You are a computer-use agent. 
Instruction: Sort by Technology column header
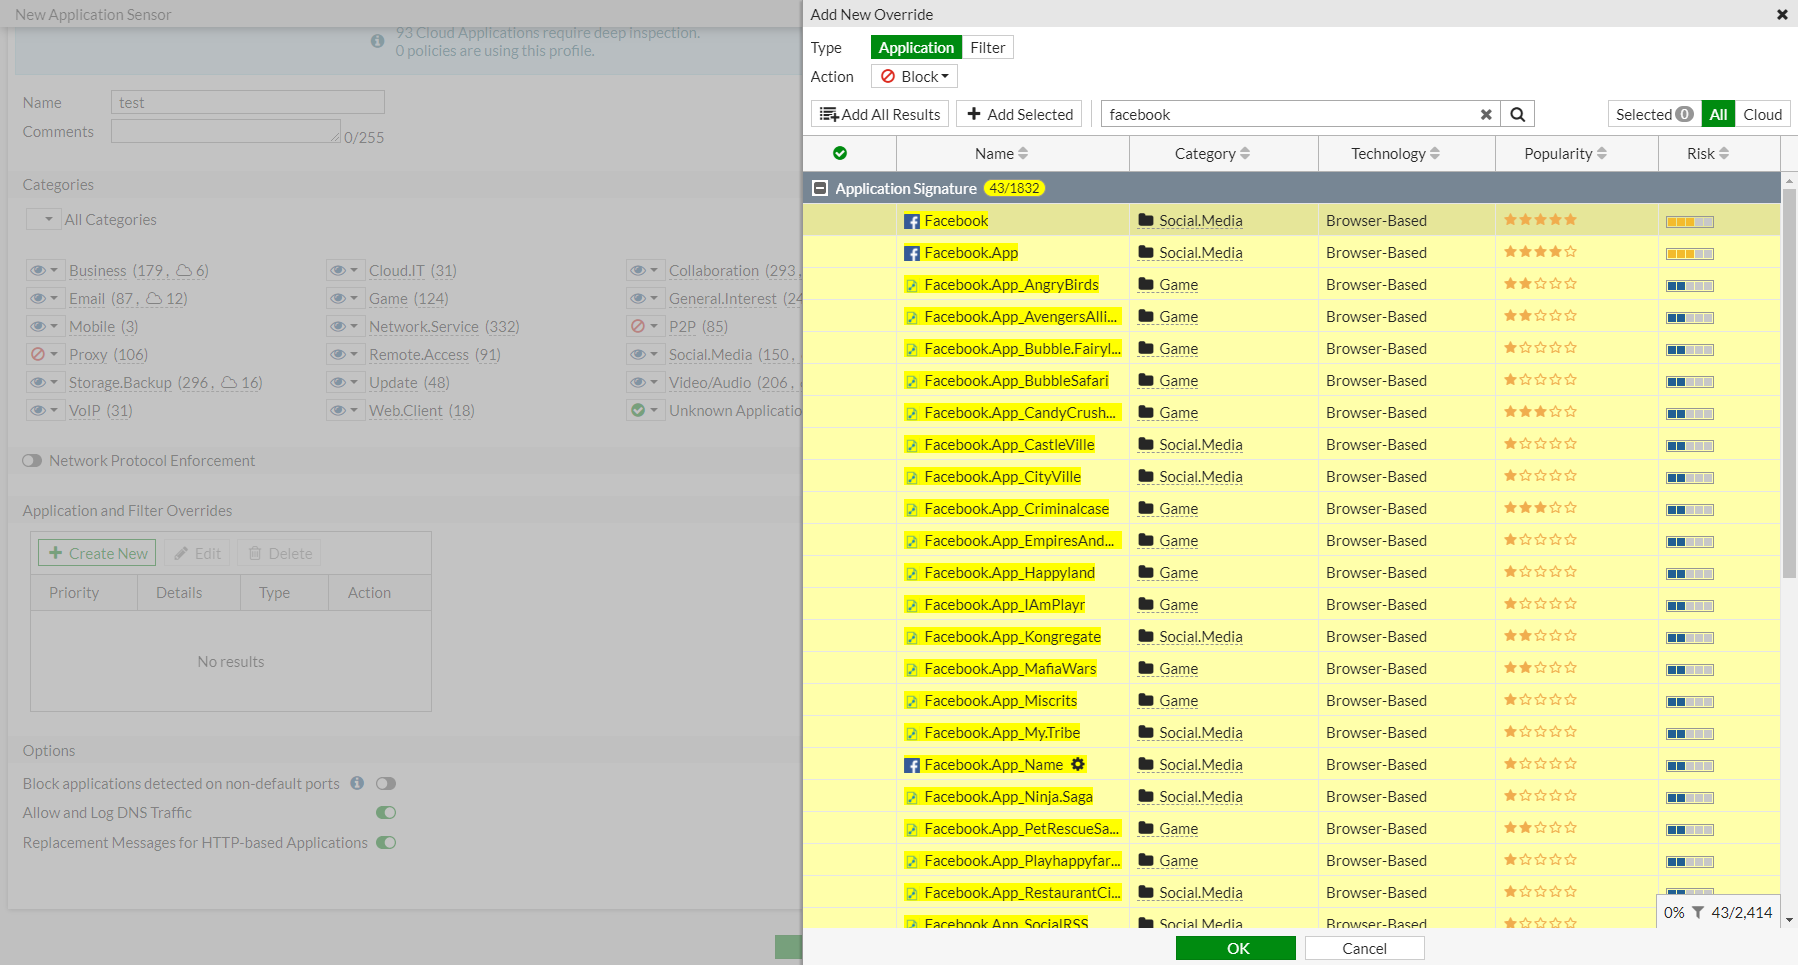(1406, 153)
